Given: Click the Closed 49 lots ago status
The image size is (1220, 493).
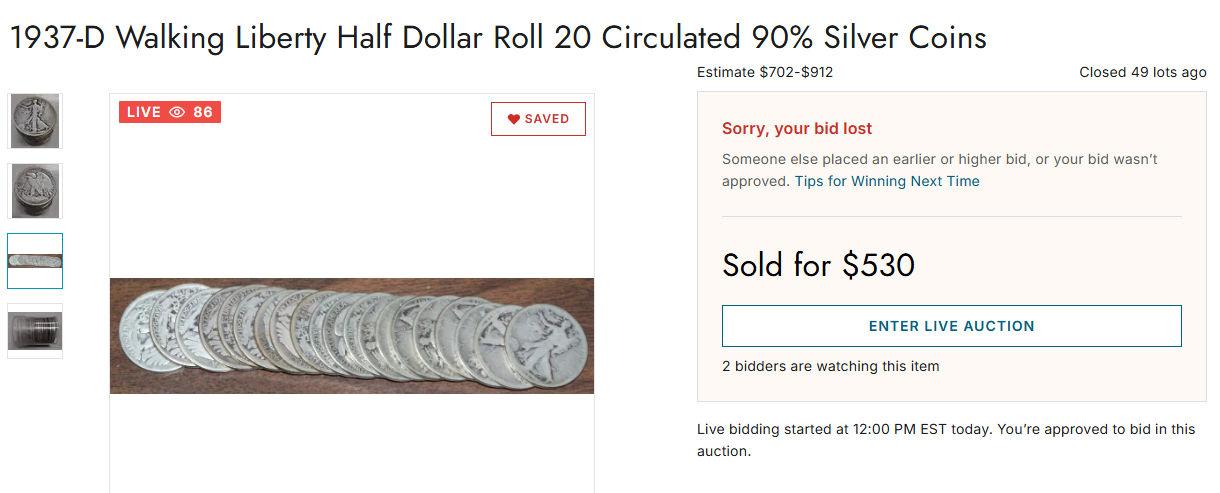Looking at the screenshot, I should (1142, 72).
